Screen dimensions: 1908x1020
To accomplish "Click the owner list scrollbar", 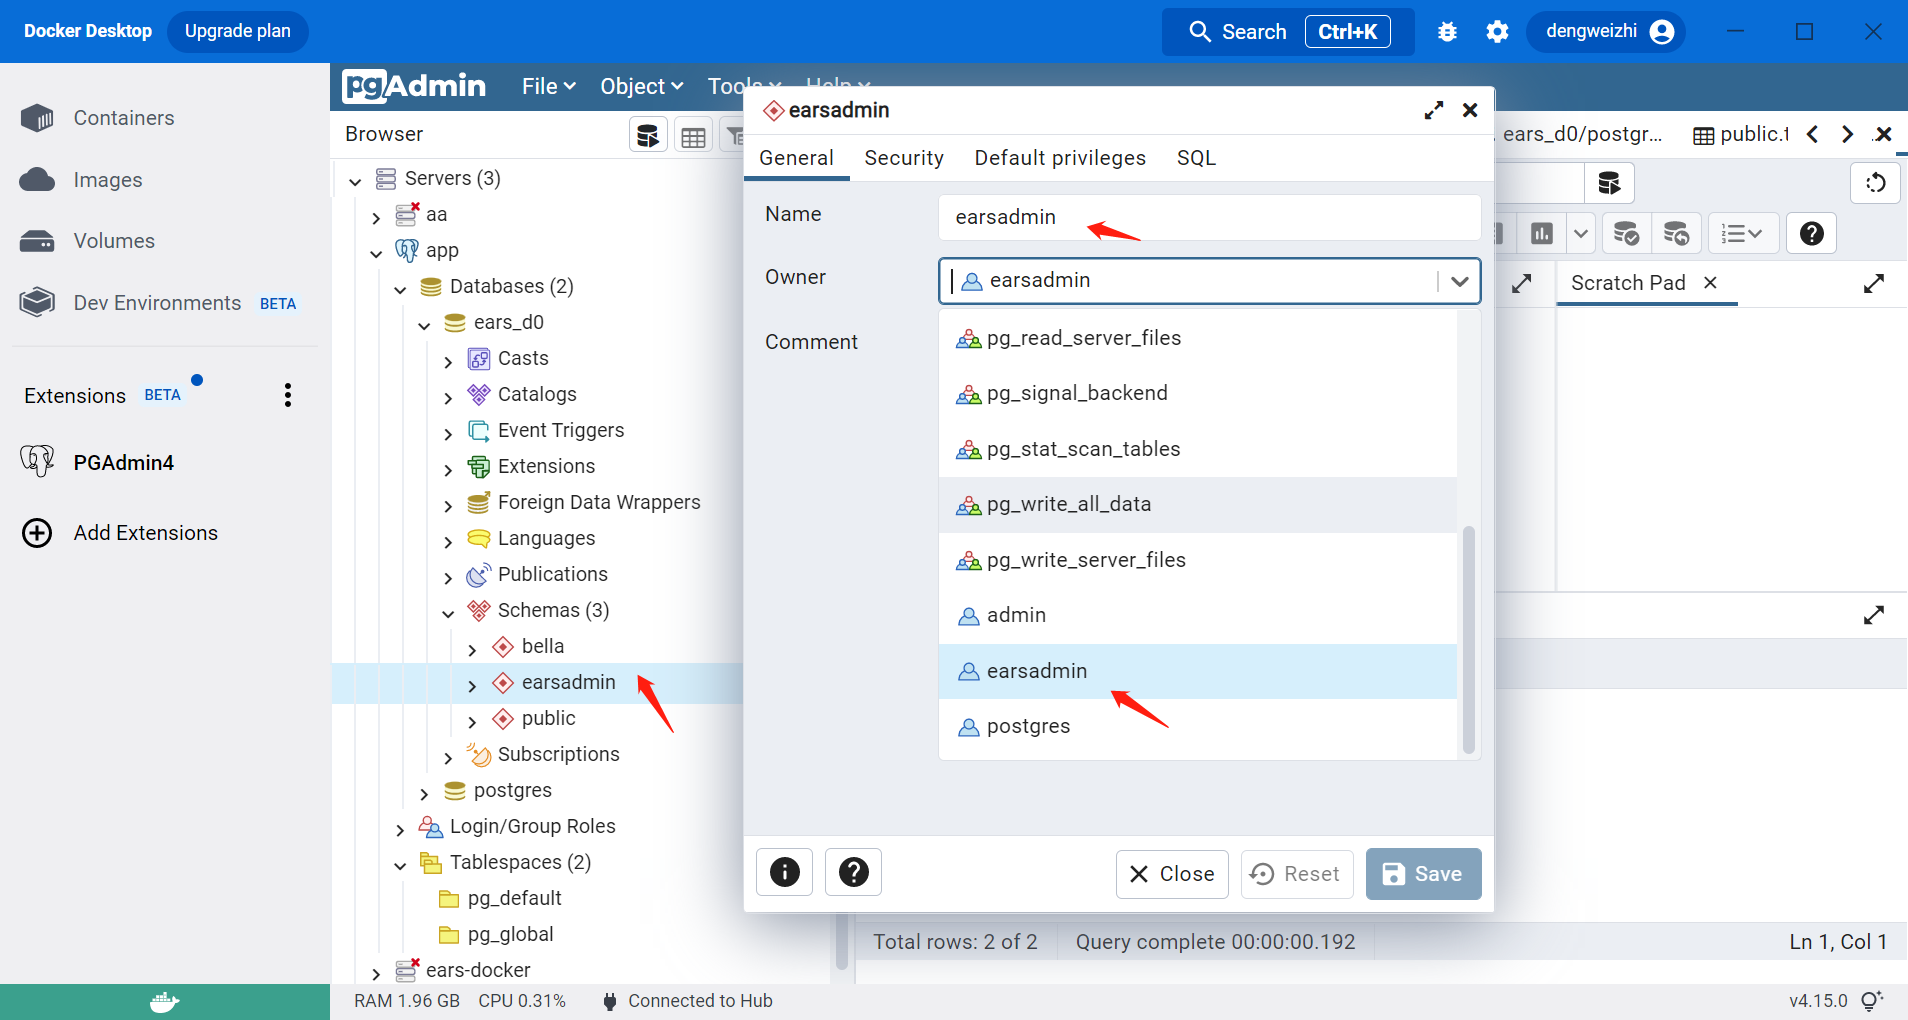I will pyautogui.click(x=1468, y=639).
